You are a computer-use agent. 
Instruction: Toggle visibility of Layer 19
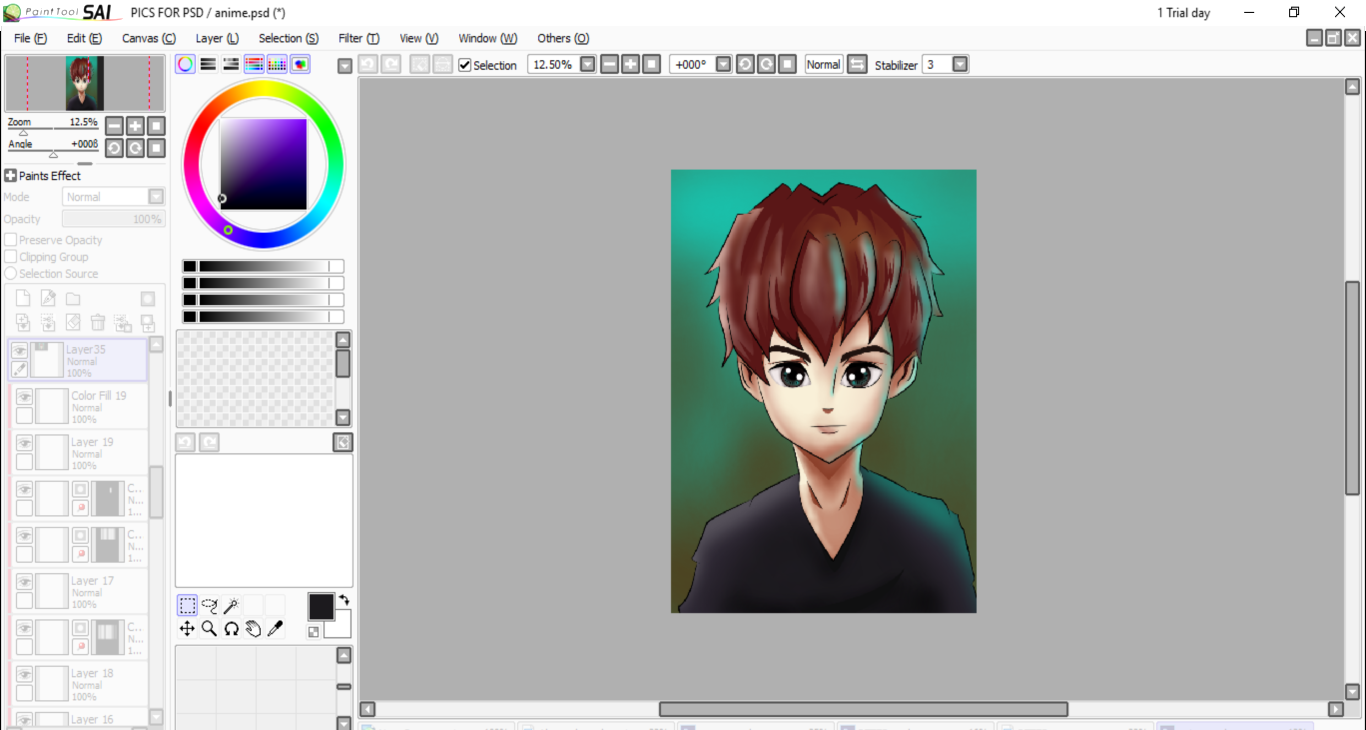coord(24,443)
